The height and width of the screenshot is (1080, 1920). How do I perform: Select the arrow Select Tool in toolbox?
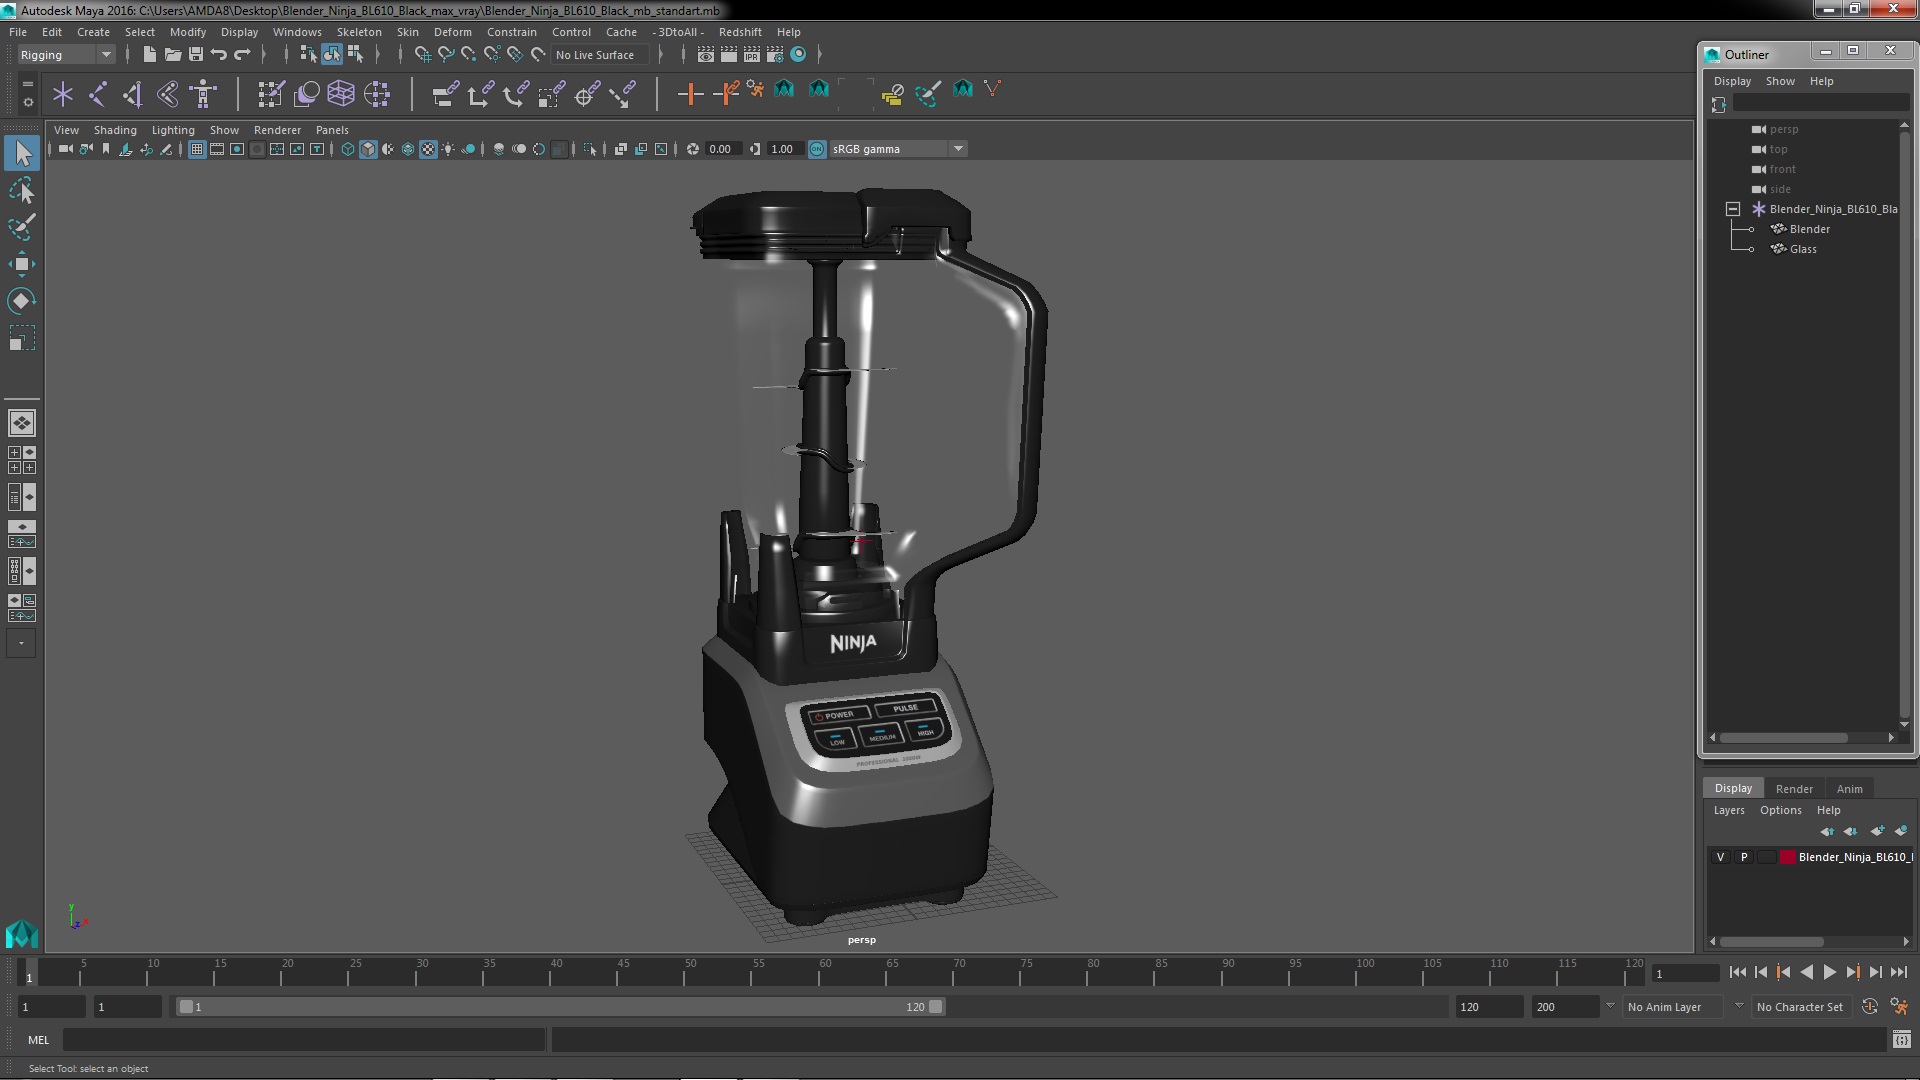click(x=22, y=153)
